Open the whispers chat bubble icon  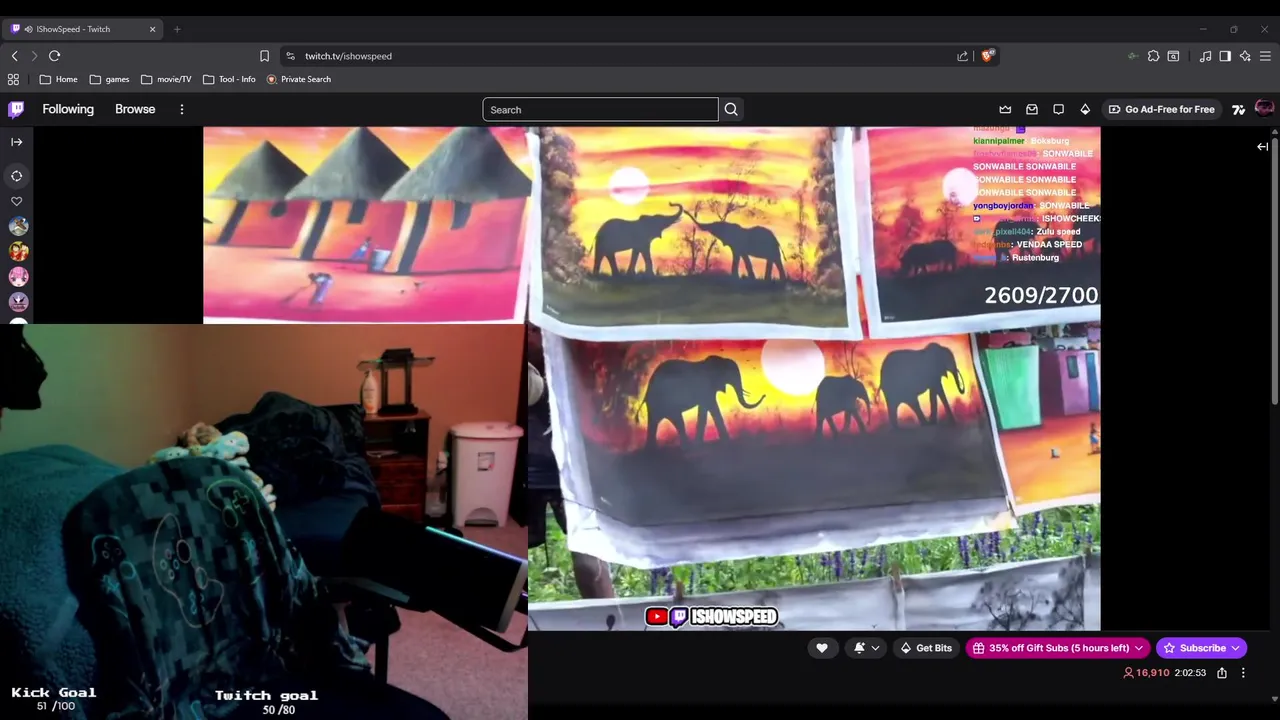point(1058,109)
